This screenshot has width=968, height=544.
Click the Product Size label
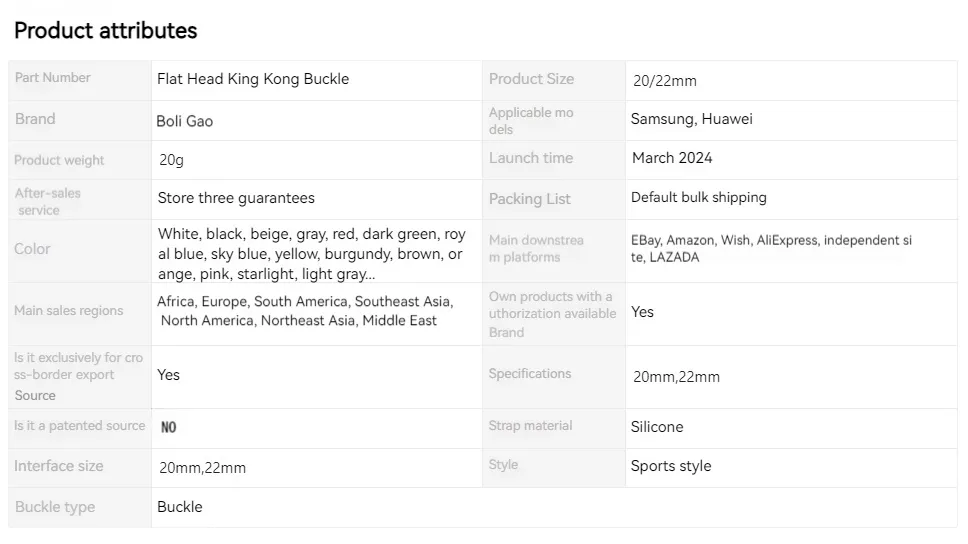(x=531, y=79)
